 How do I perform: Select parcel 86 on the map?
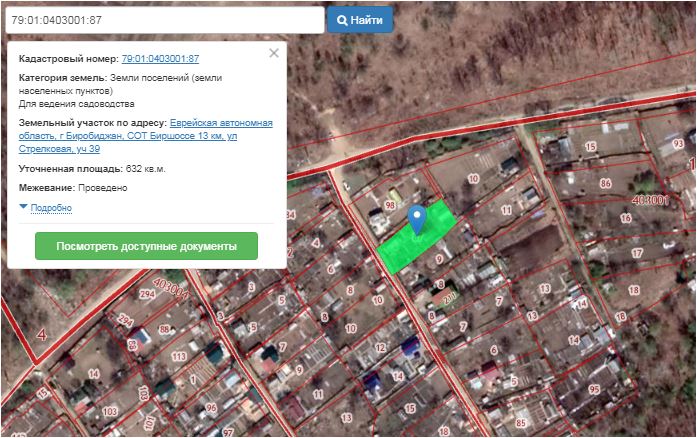[605, 184]
